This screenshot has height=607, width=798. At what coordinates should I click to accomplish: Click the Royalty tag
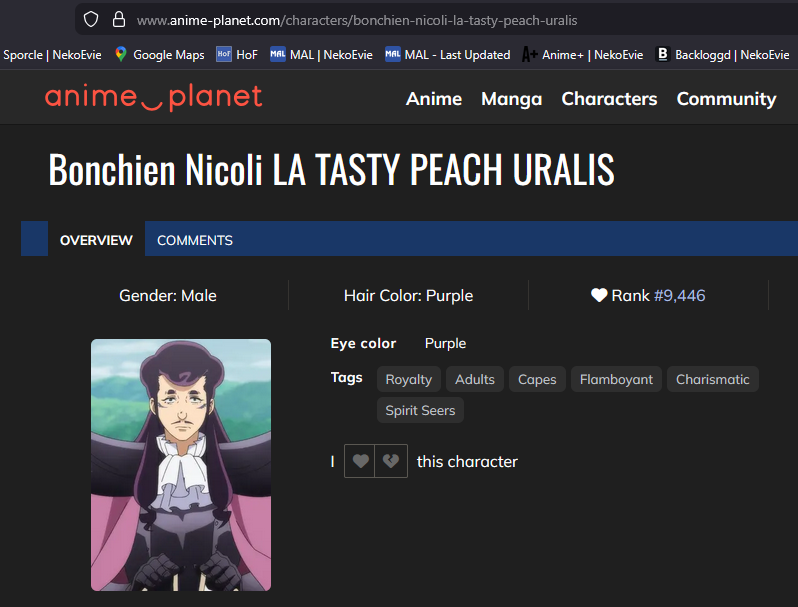pyautogui.click(x=409, y=379)
